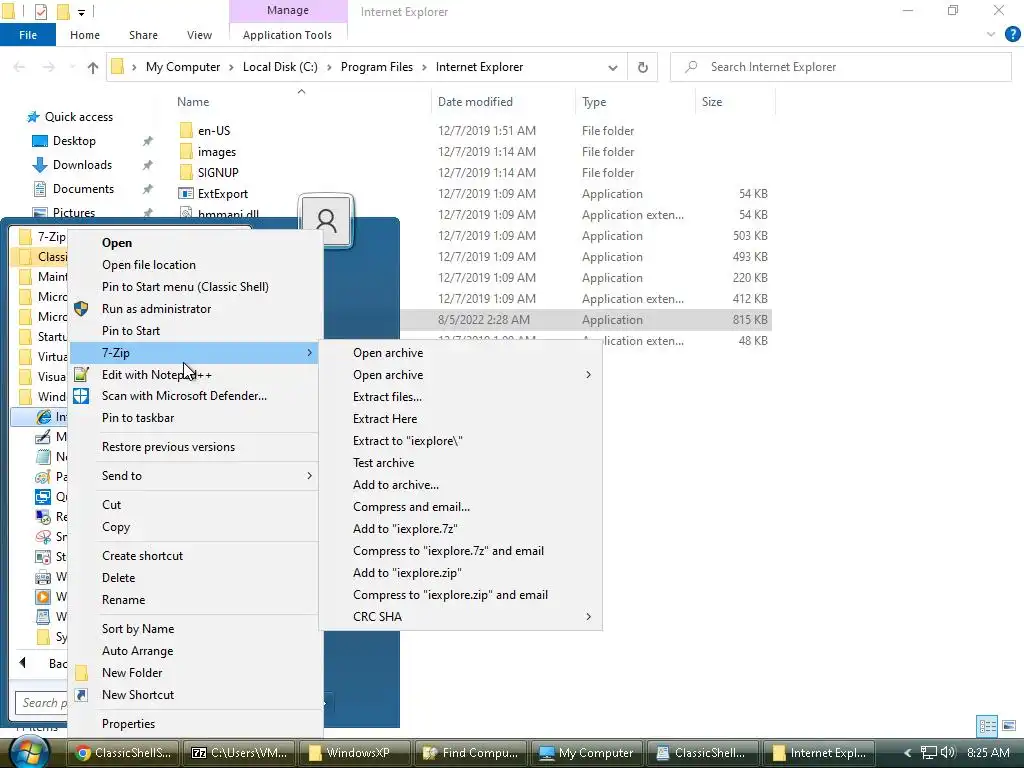Select Test archive option

[383, 463]
